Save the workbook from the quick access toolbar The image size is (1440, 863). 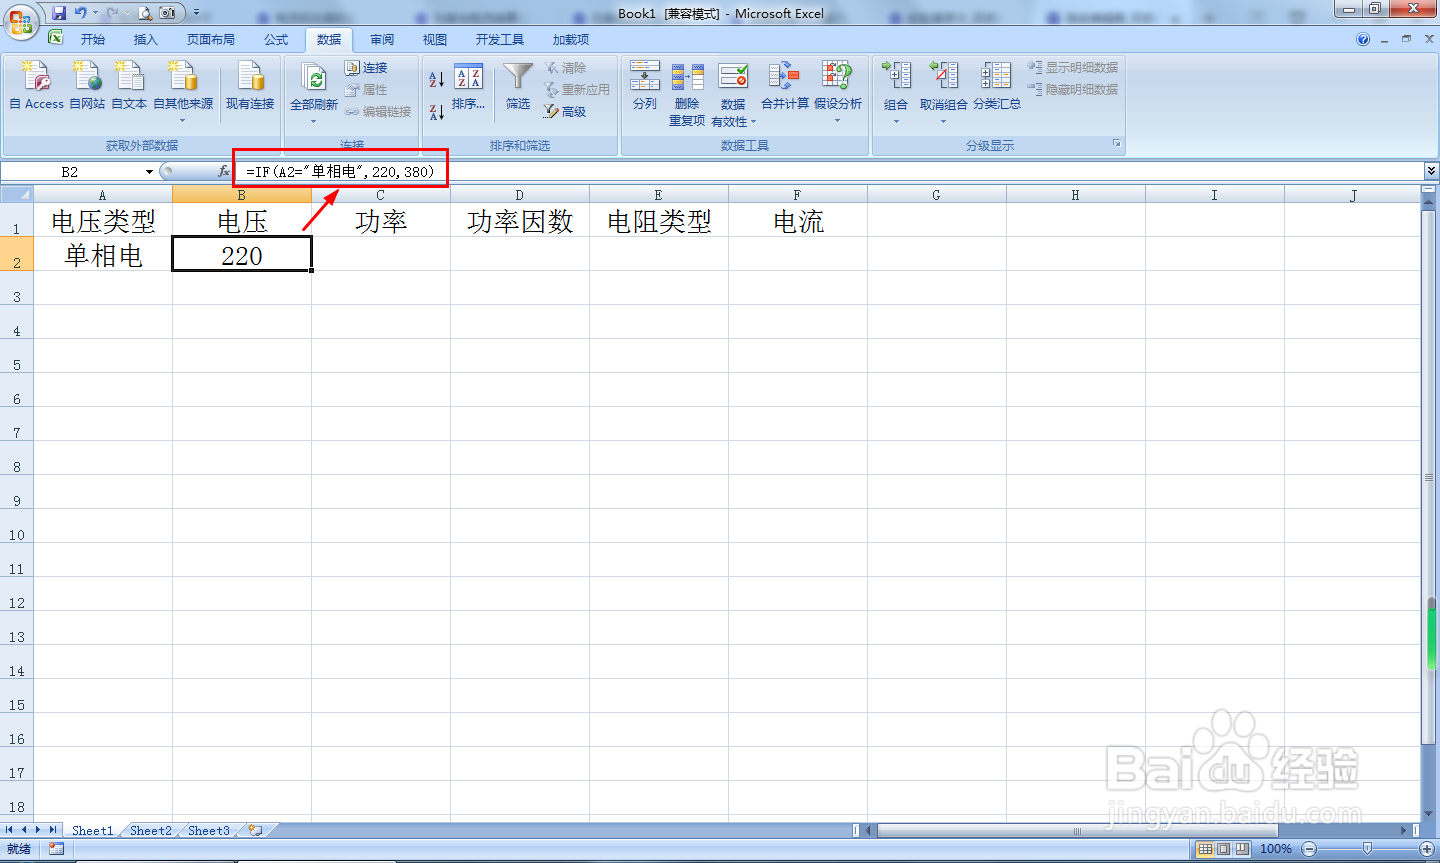pyautogui.click(x=59, y=13)
